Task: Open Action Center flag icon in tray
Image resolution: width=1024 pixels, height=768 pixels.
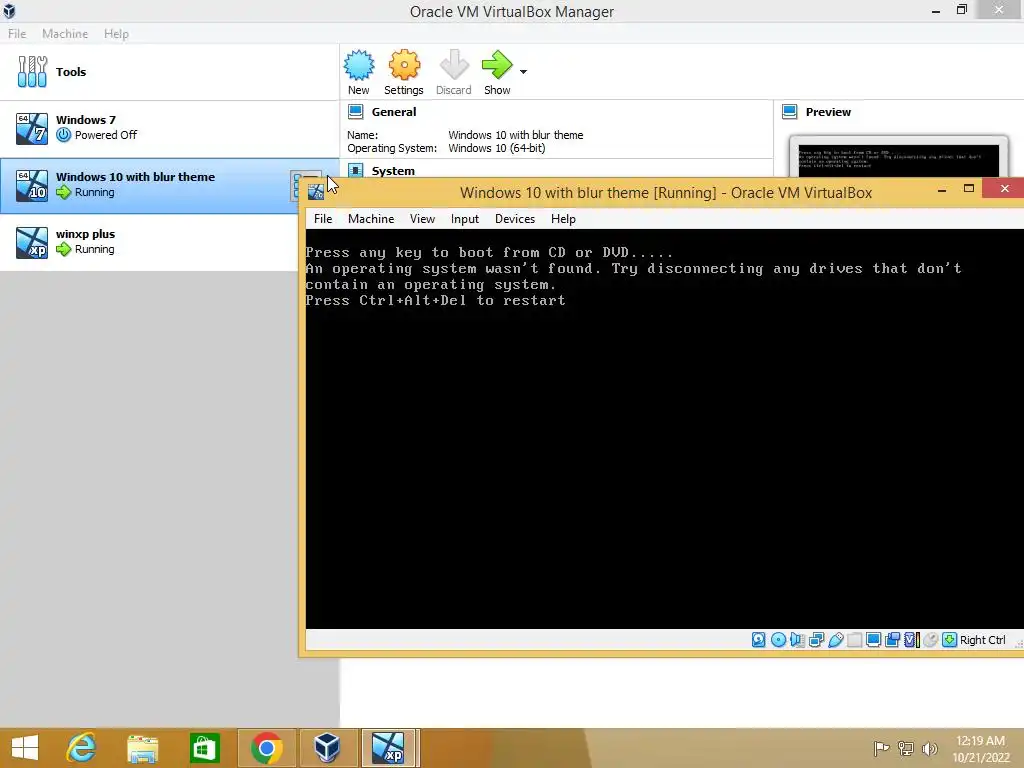Action: tap(882, 748)
